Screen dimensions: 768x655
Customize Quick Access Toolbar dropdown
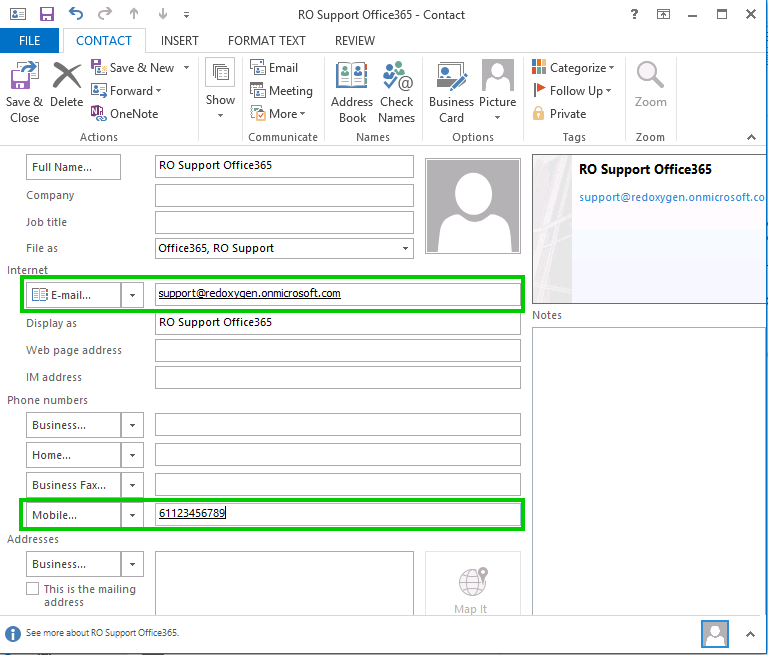[187, 15]
